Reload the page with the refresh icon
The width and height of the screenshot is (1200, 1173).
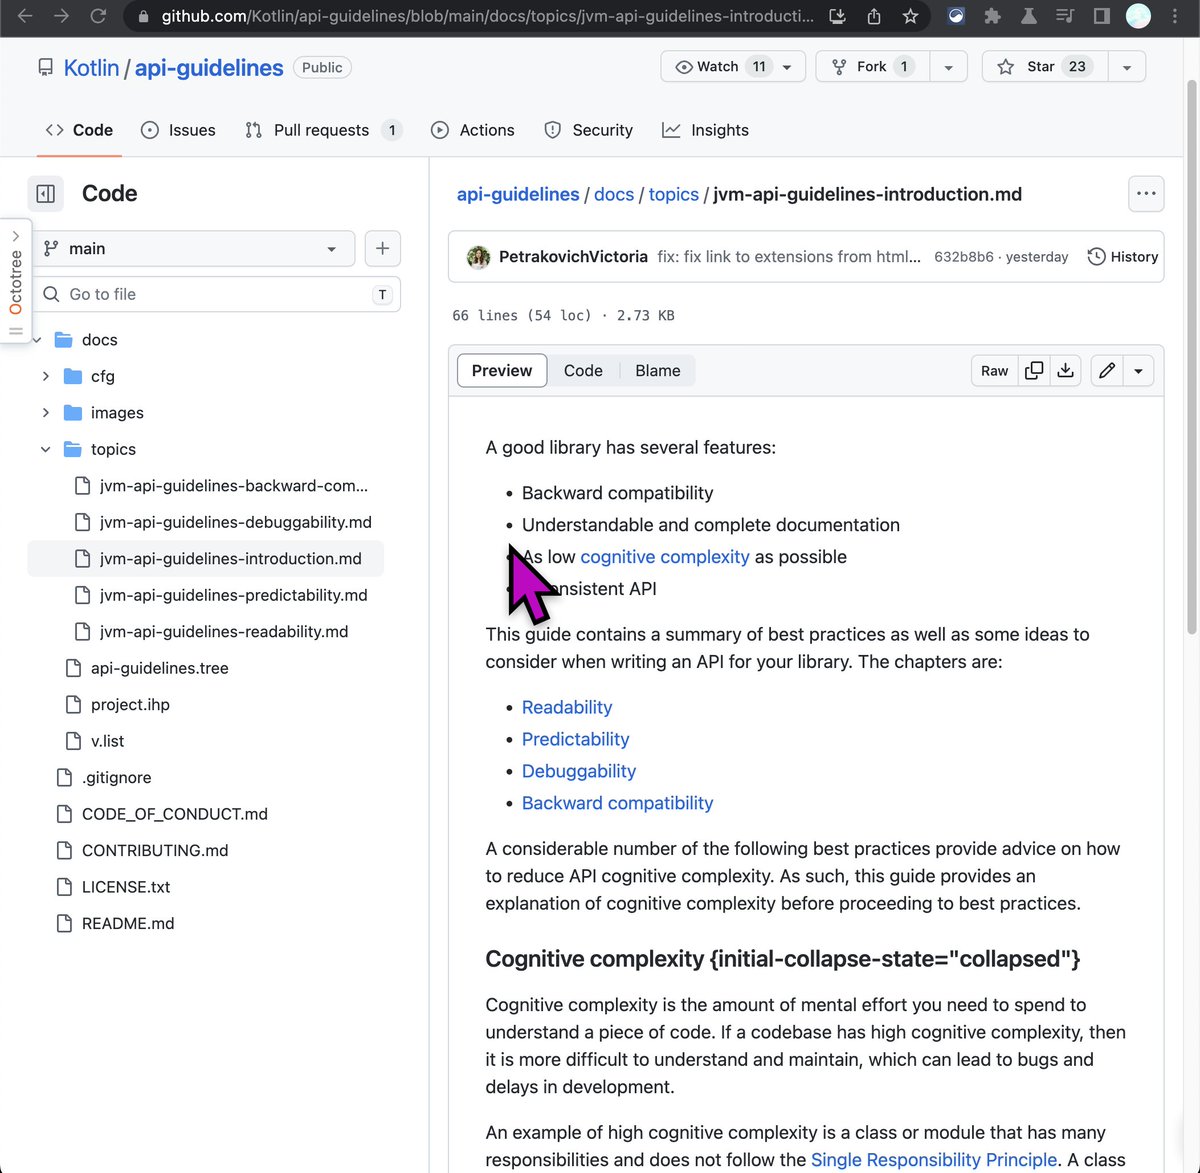click(x=98, y=16)
